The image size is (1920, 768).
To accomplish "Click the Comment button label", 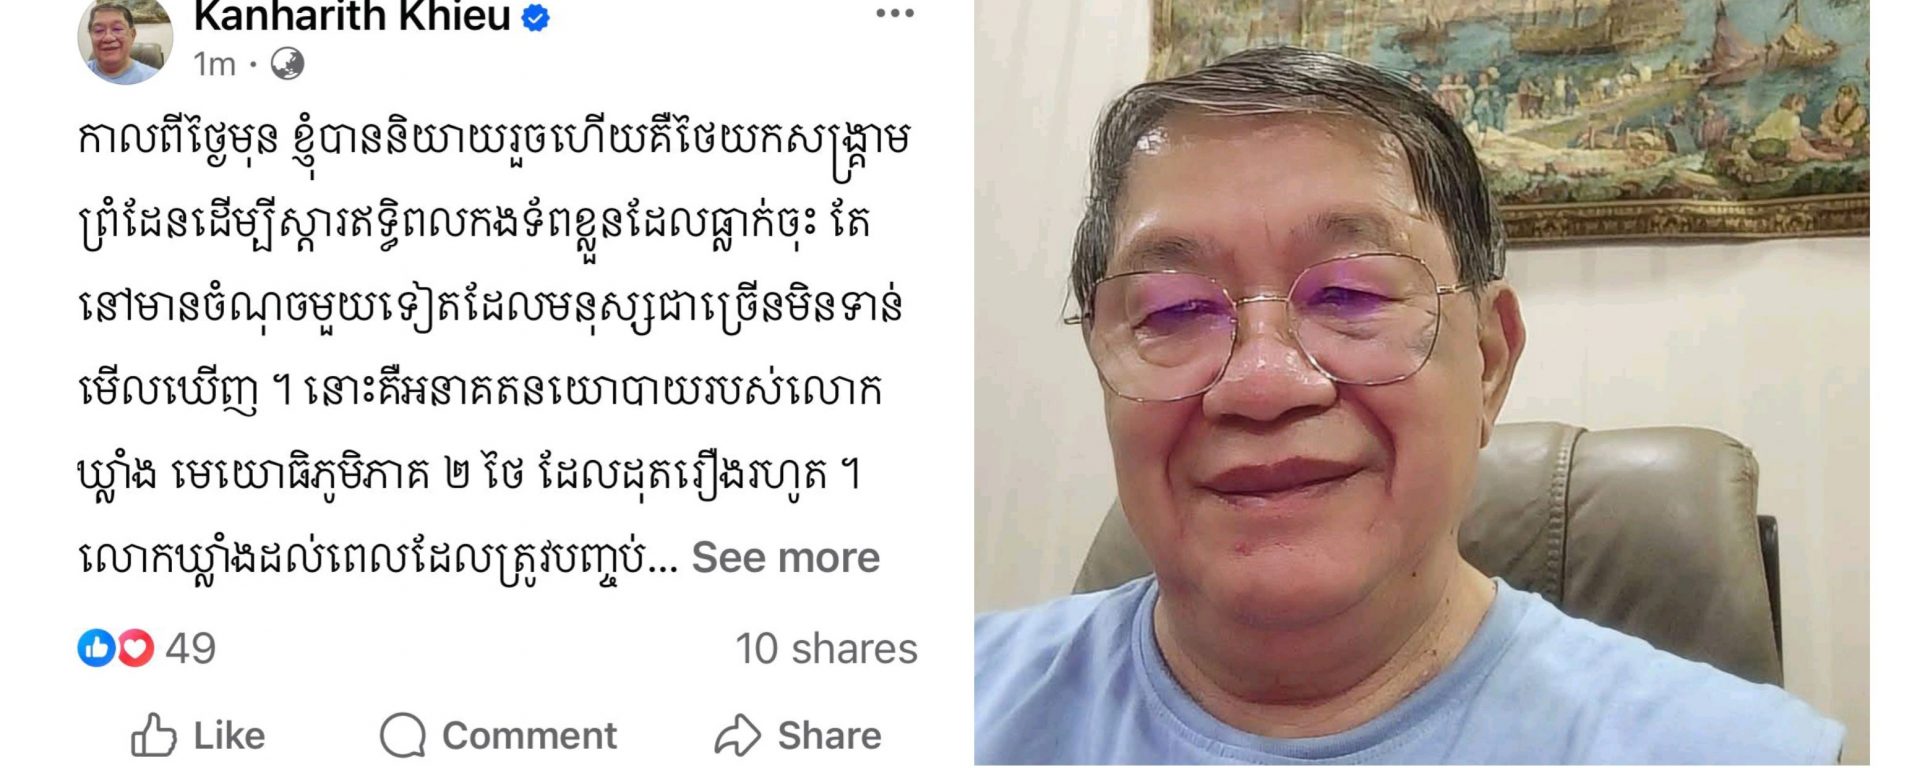I will click(529, 736).
